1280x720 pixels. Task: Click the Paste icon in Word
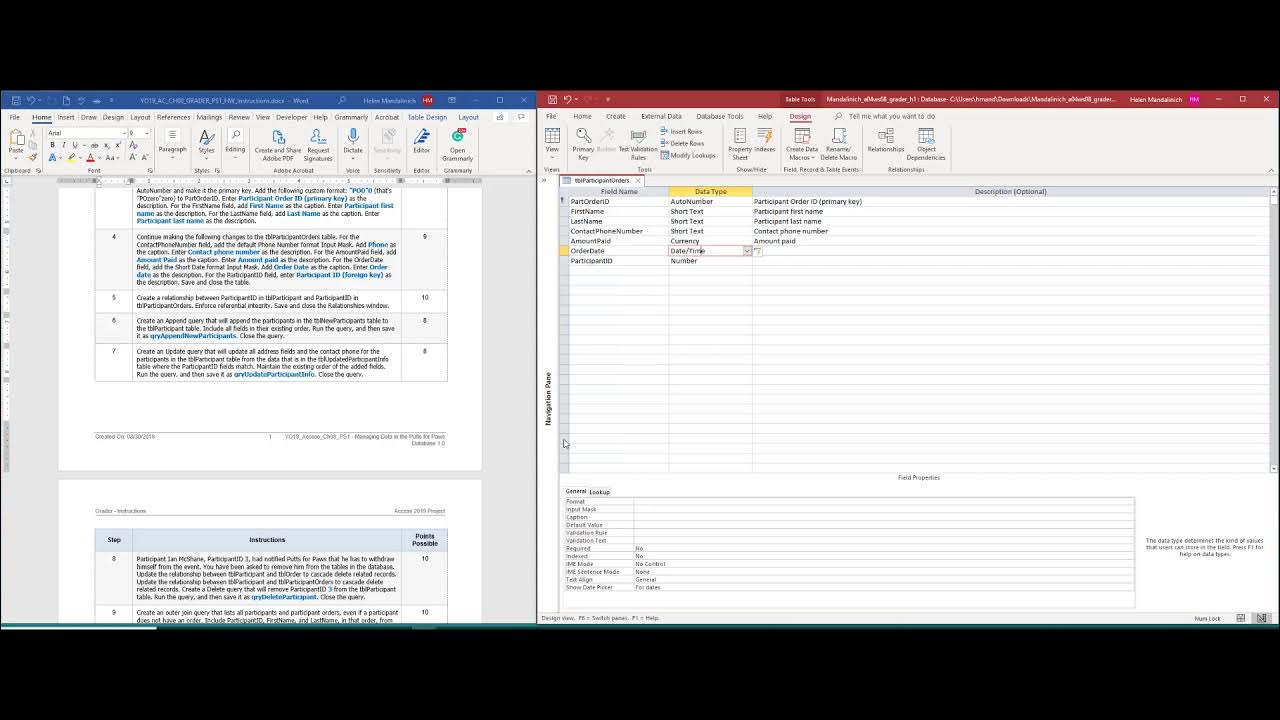point(15,143)
